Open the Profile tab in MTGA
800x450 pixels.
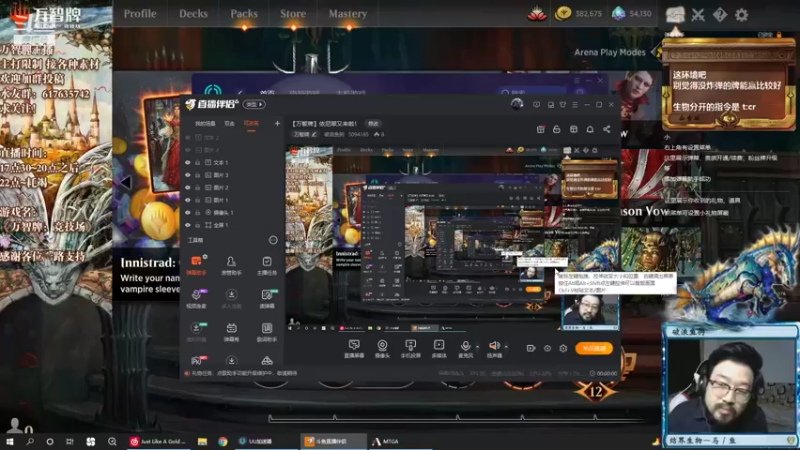pos(140,14)
